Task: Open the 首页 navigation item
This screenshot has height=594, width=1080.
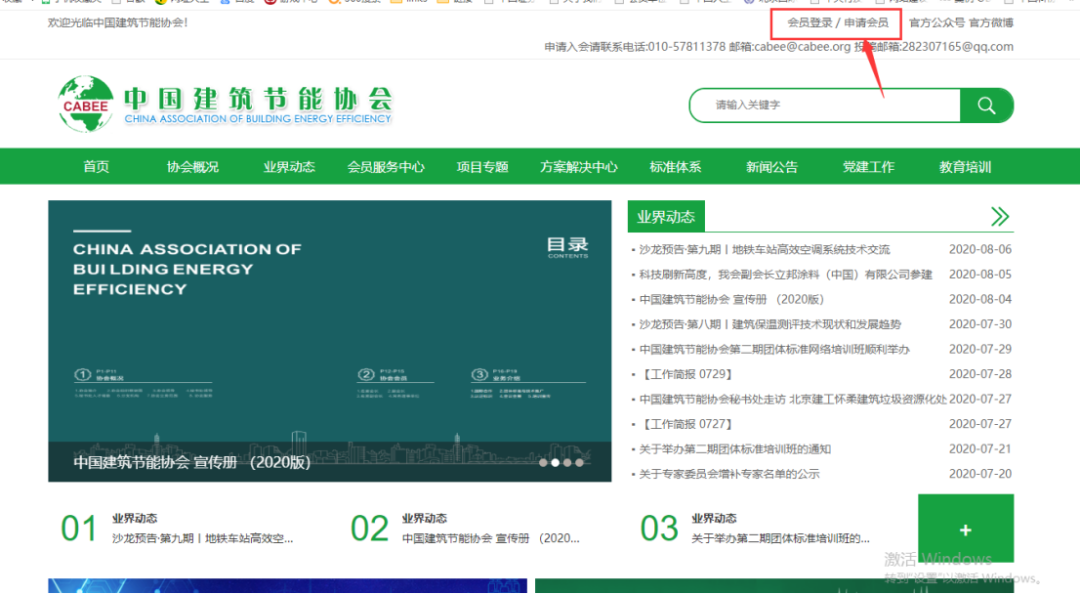Action: tap(96, 167)
